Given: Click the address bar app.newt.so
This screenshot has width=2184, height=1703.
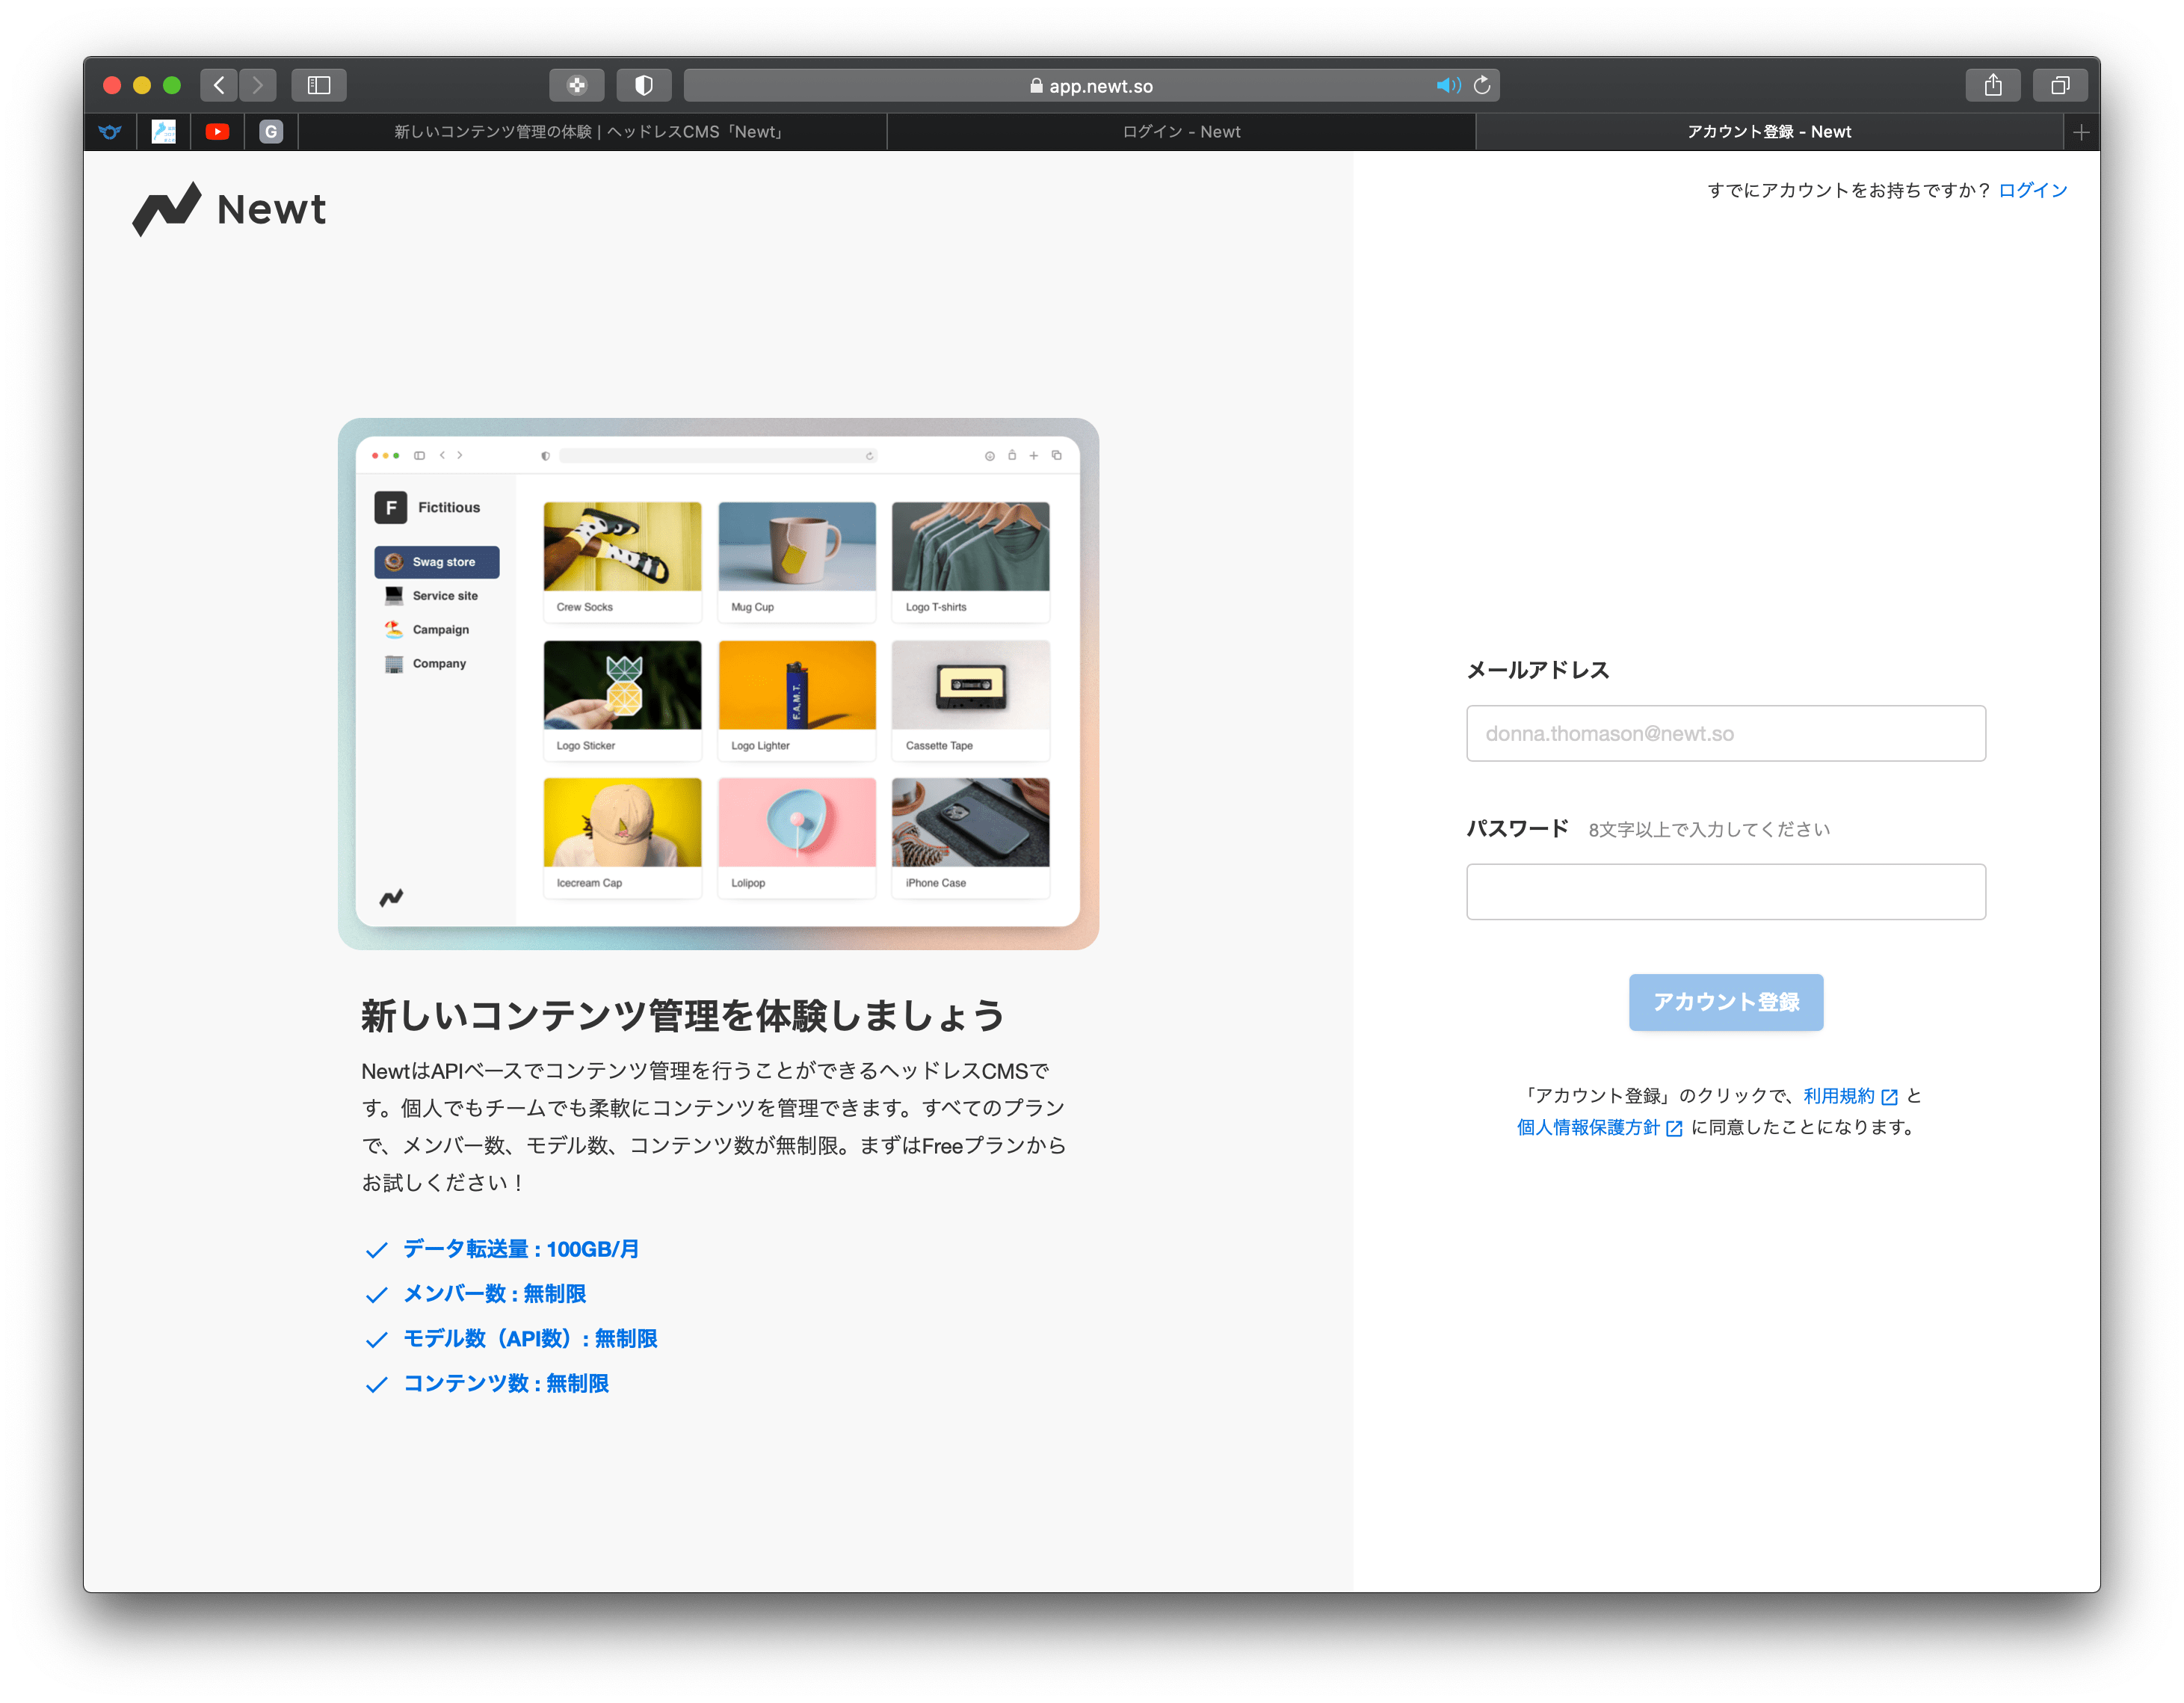Looking at the screenshot, I should pos(1091,86).
